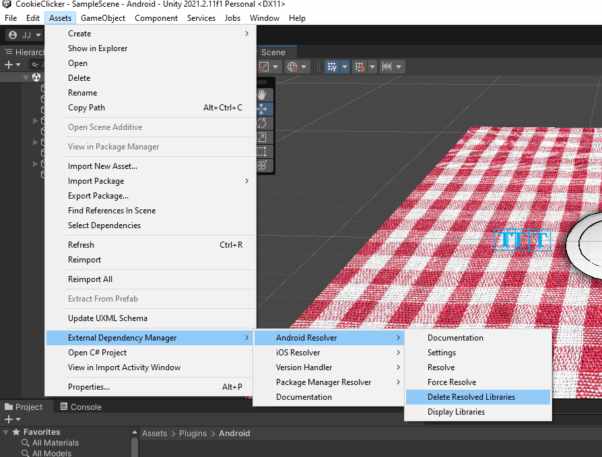The width and height of the screenshot is (602, 457).
Task: Choose Export Package...
Action: click(x=150, y=196)
